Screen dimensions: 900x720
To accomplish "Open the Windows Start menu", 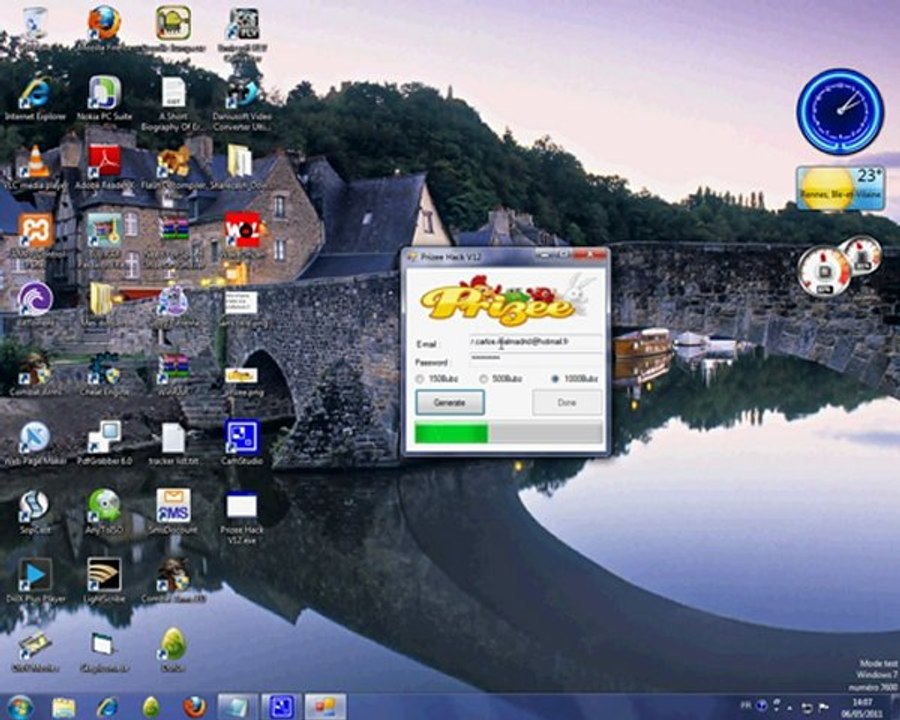I will tap(20, 707).
